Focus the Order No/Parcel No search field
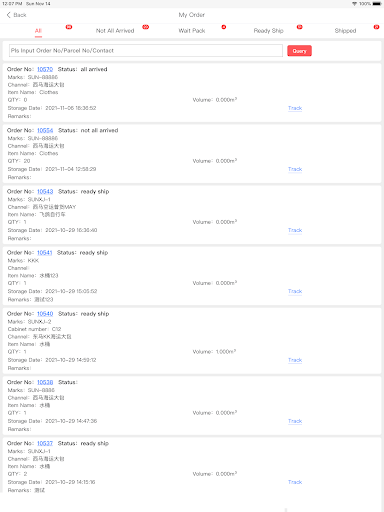The height and width of the screenshot is (512, 384). (146, 51)
